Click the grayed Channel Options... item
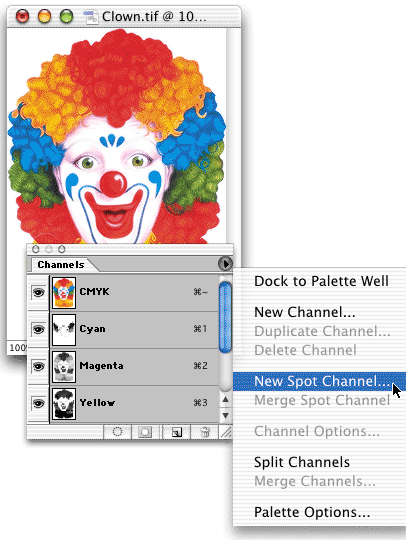Image resolution: width=406 pixels, height=540 pixels. (x=317, y=431)
